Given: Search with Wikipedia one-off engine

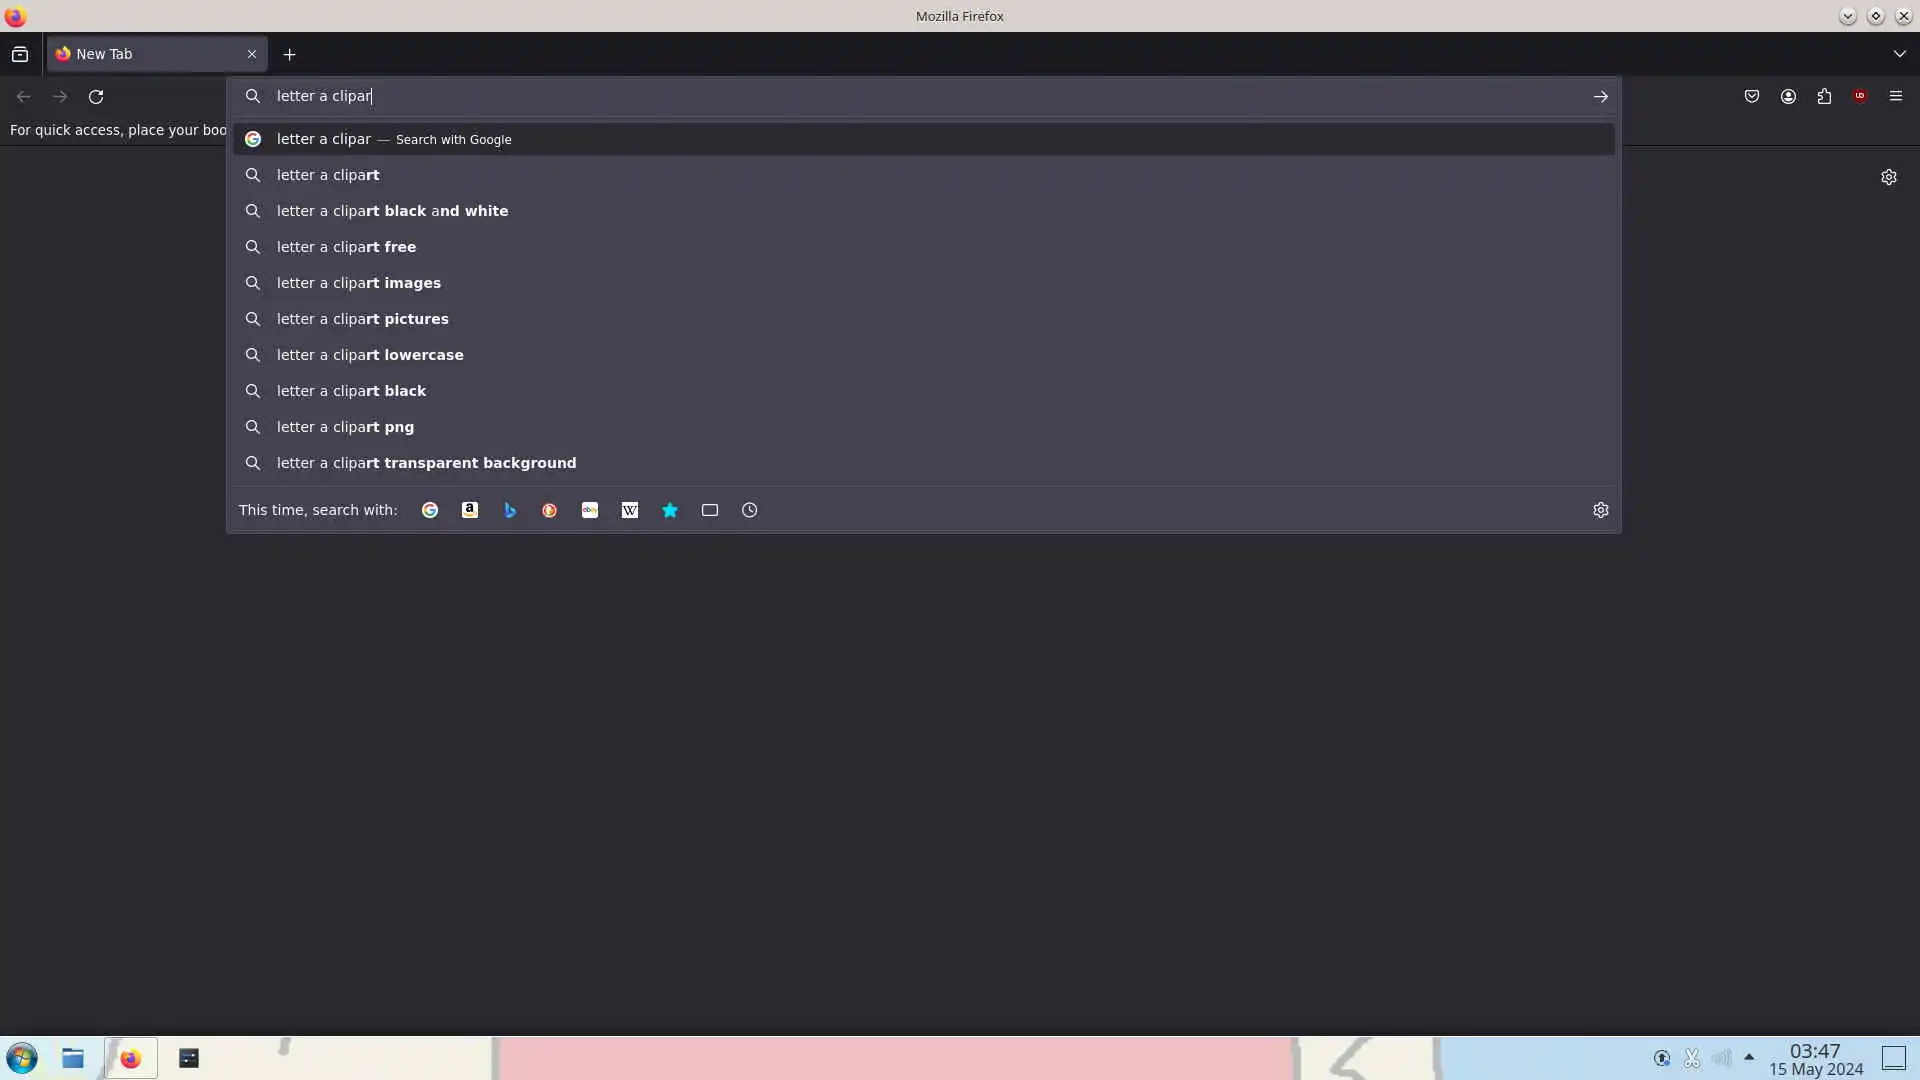Looking at the screenshot, I should tap(630, 510).
